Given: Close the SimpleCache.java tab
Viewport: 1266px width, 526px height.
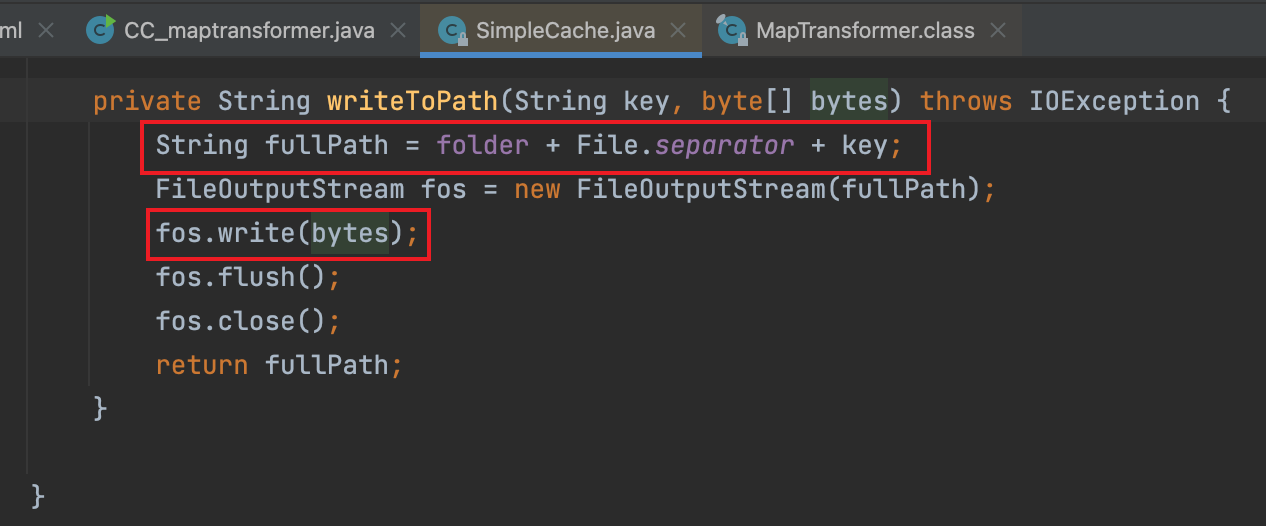Looking at the screenshot, I should [x=679, y=30].
